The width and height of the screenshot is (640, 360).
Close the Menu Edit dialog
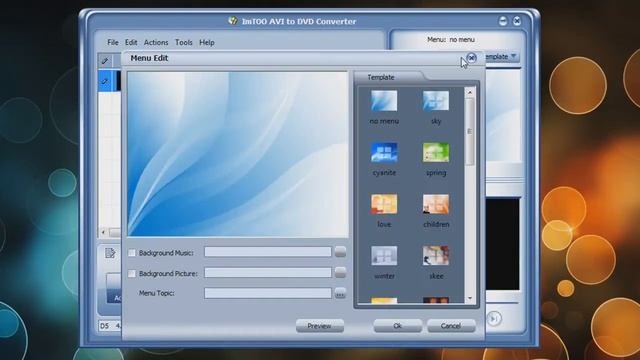pyautogui.click(x=471, y=58)
